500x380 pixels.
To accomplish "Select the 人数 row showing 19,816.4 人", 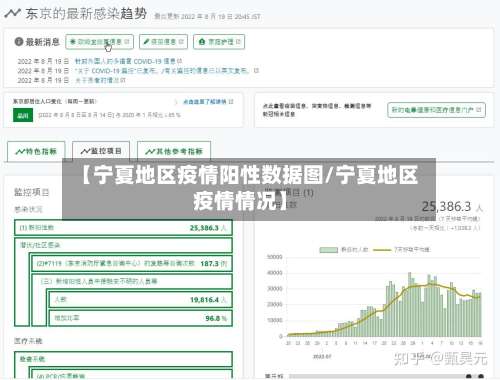I will (140, 300).
